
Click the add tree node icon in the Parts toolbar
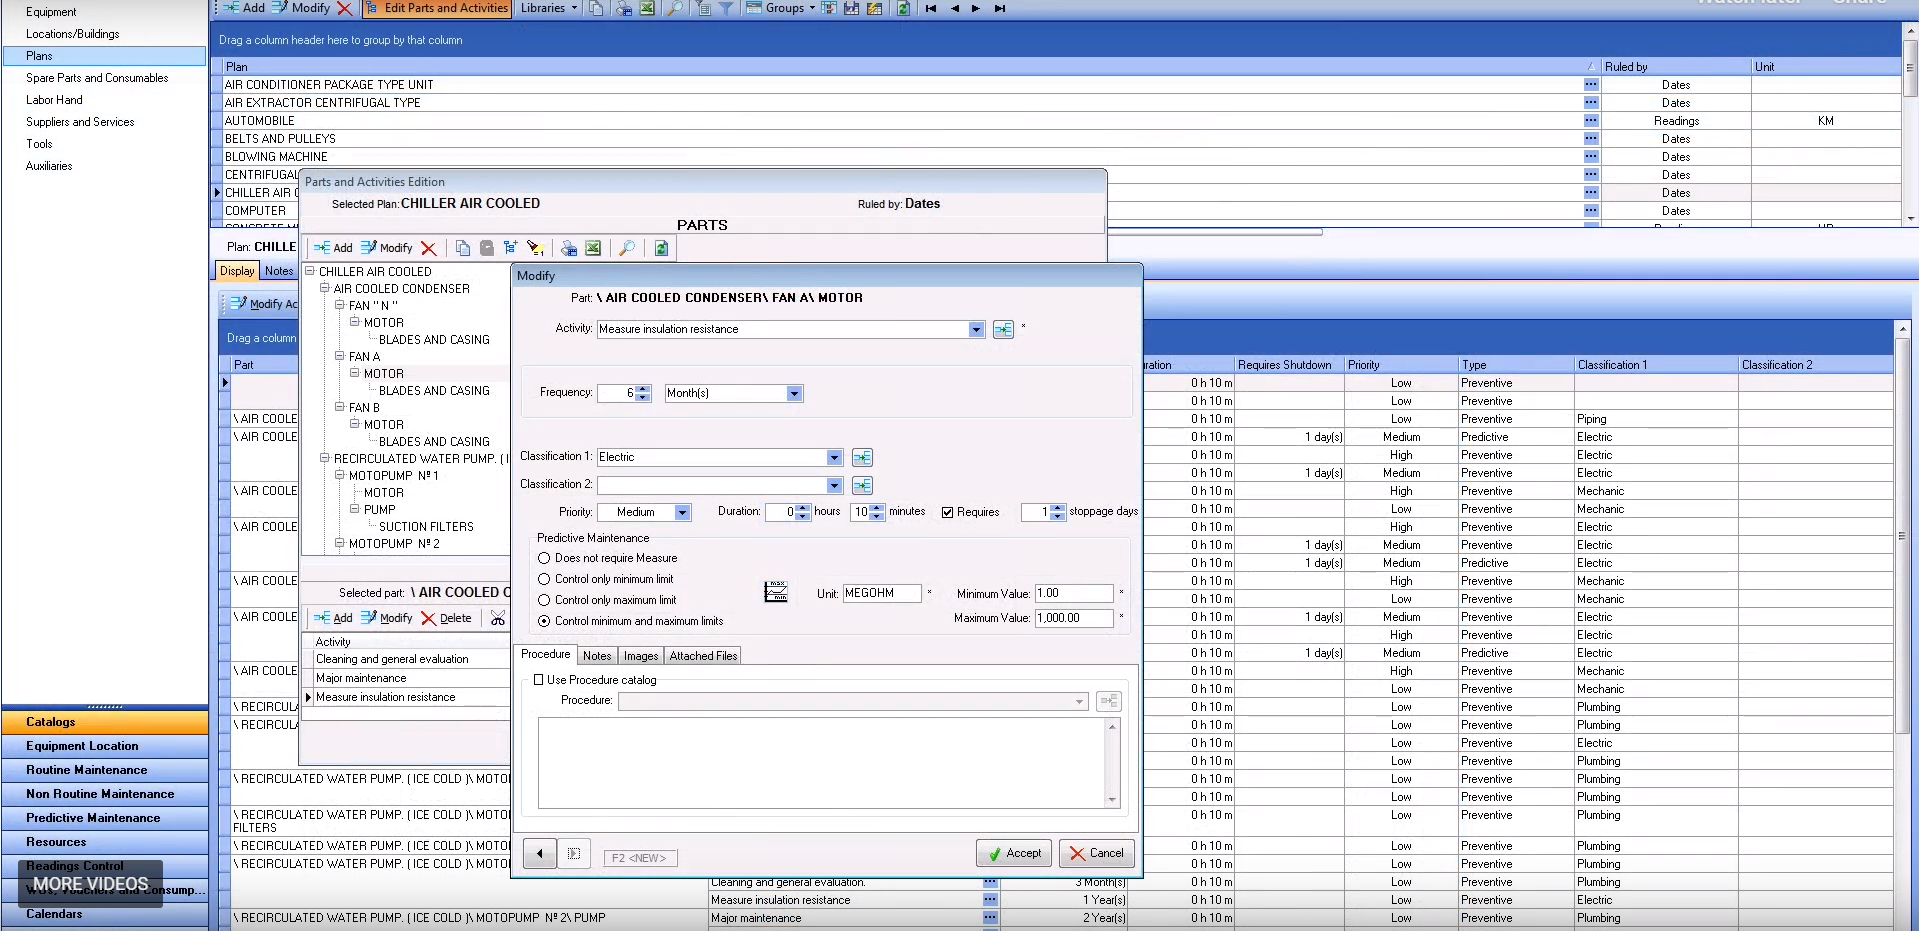click(510, 248)
